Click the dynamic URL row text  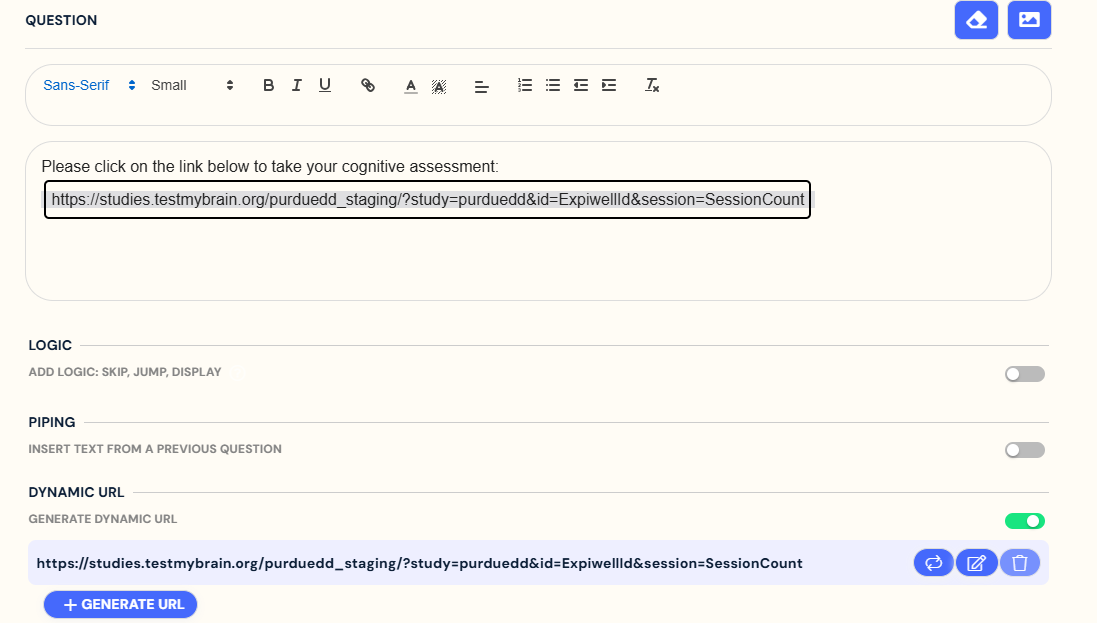419,564
